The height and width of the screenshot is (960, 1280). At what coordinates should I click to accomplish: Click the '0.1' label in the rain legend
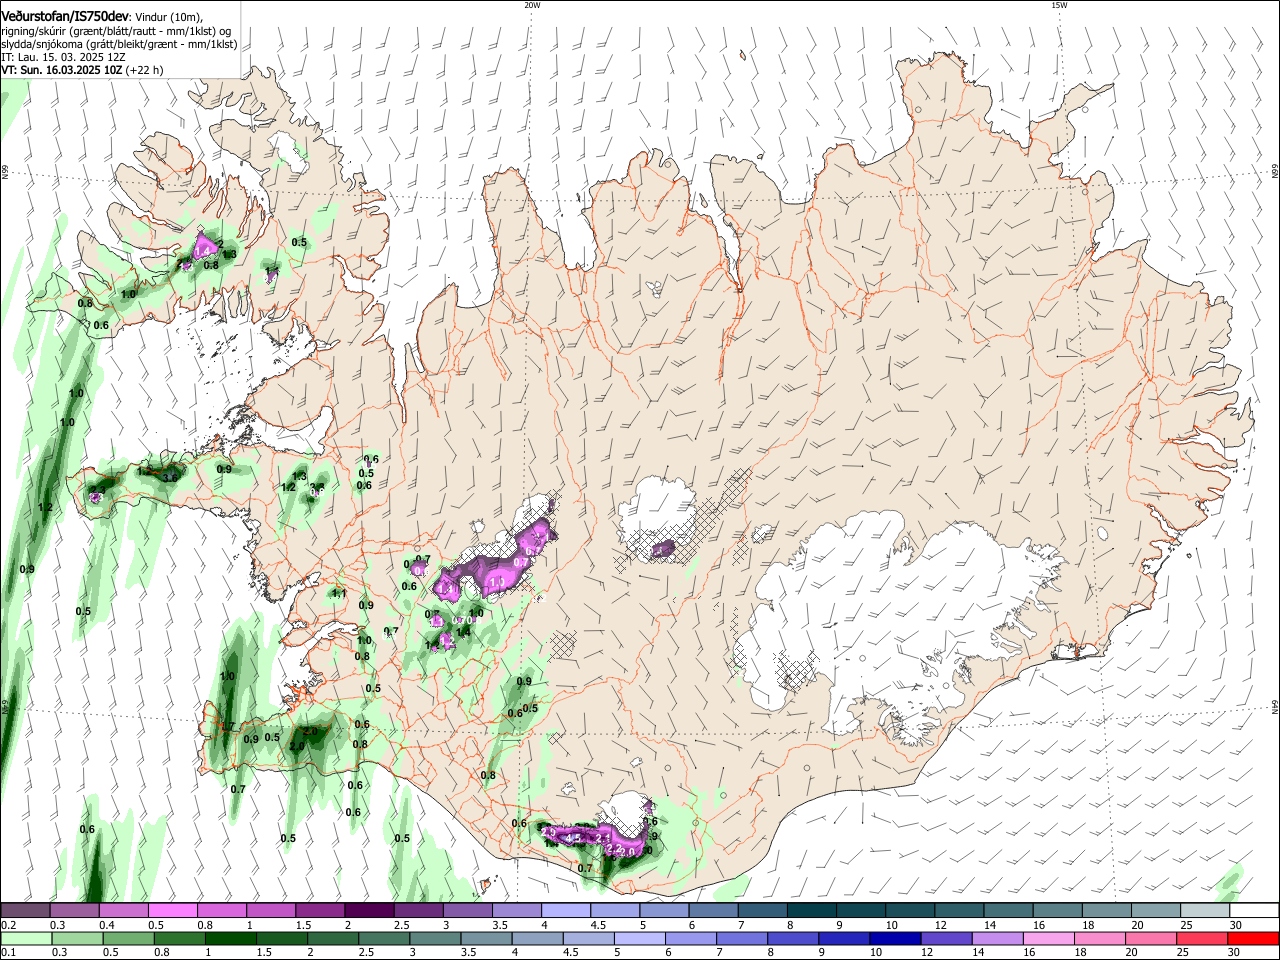coord(7,952)
